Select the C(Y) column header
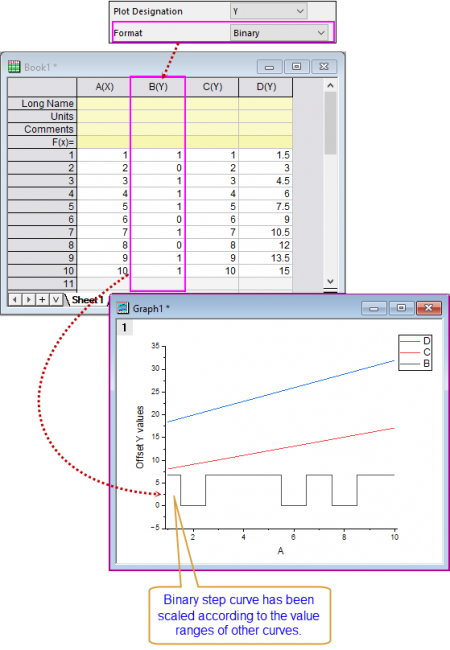 [212, 87]
